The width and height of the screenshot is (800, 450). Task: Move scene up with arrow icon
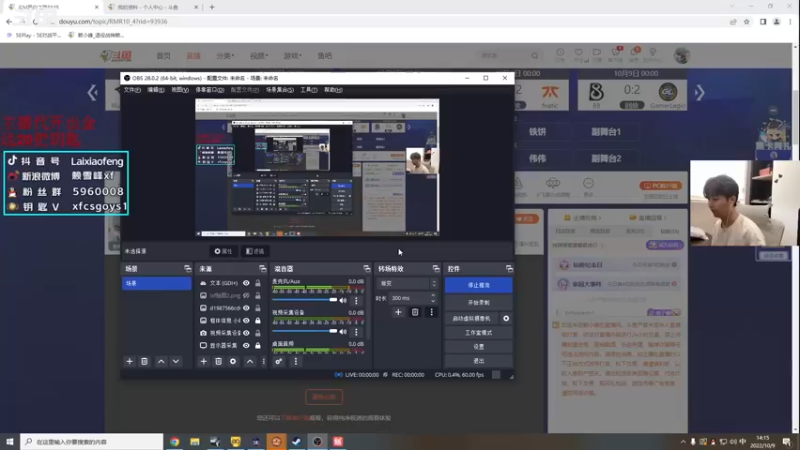(161, 361)
